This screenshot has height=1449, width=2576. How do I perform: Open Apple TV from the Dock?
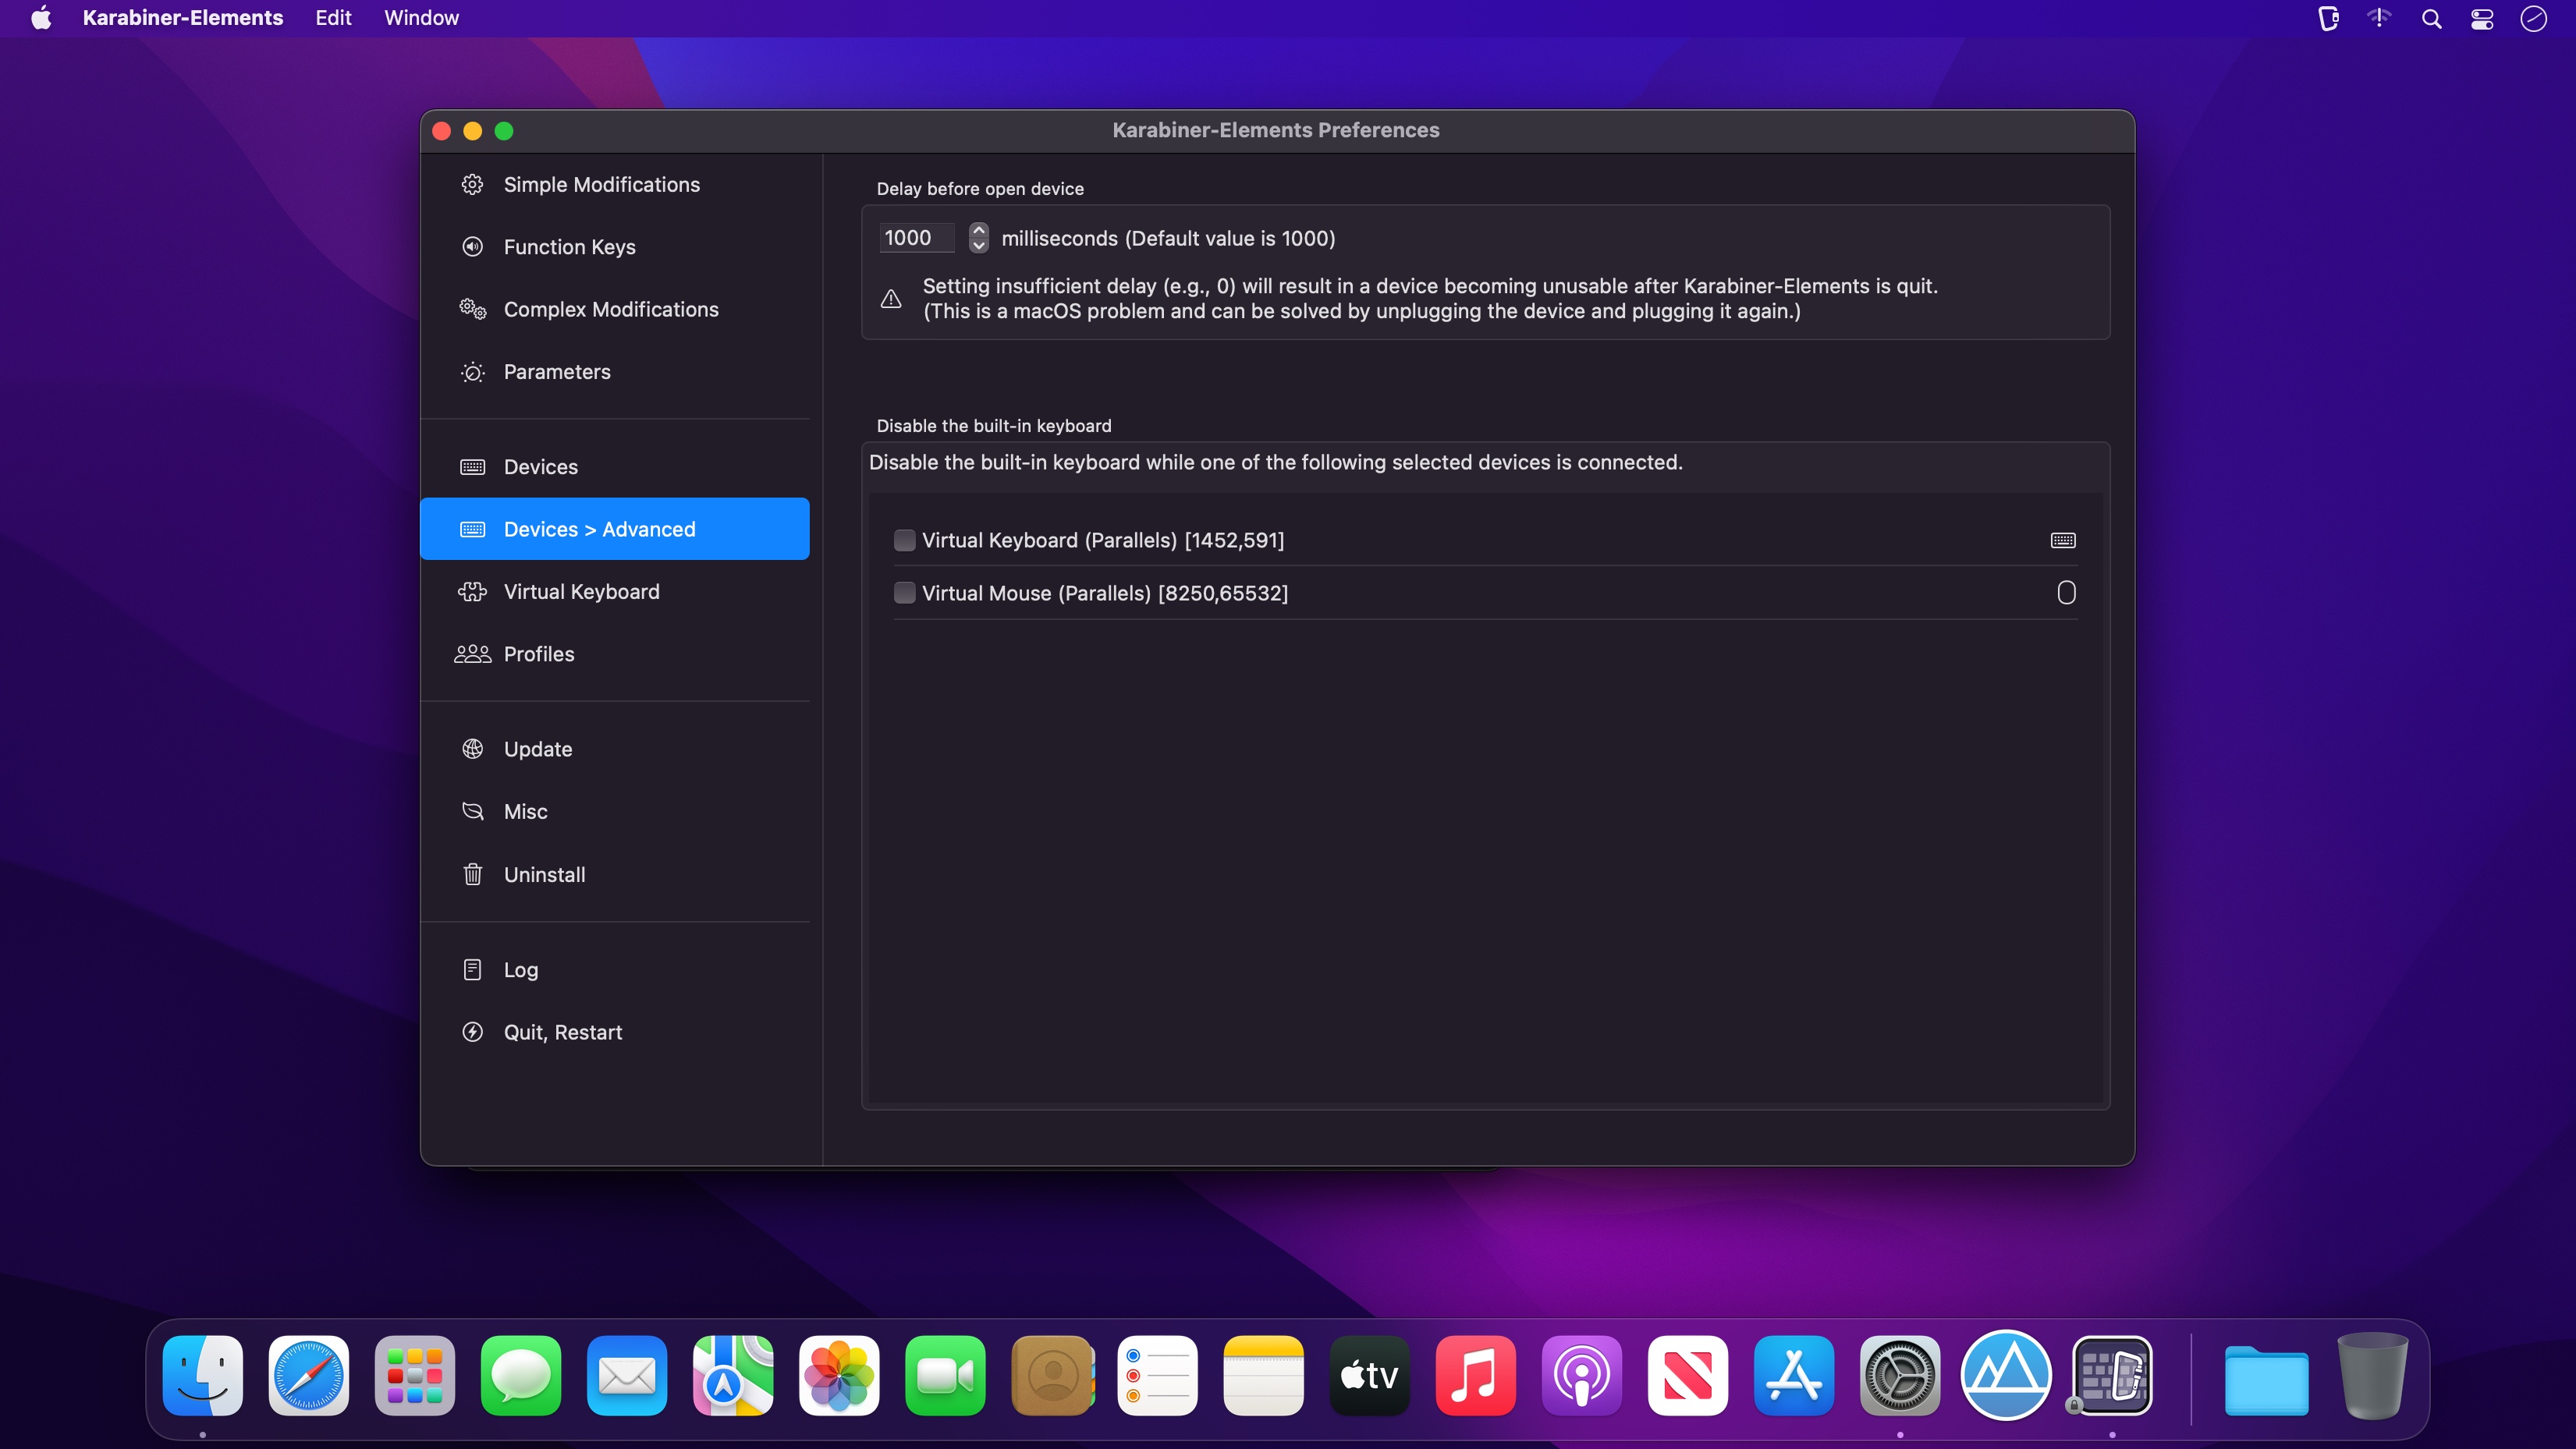(x=1370, y=1375)
